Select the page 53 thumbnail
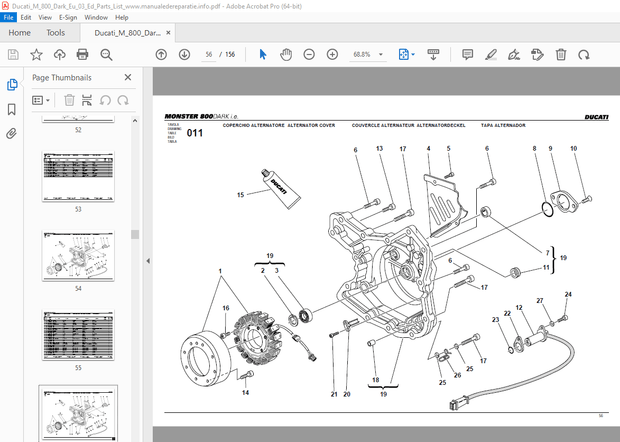Viewport: 620px width, 442px height. [x=78, y=177]
